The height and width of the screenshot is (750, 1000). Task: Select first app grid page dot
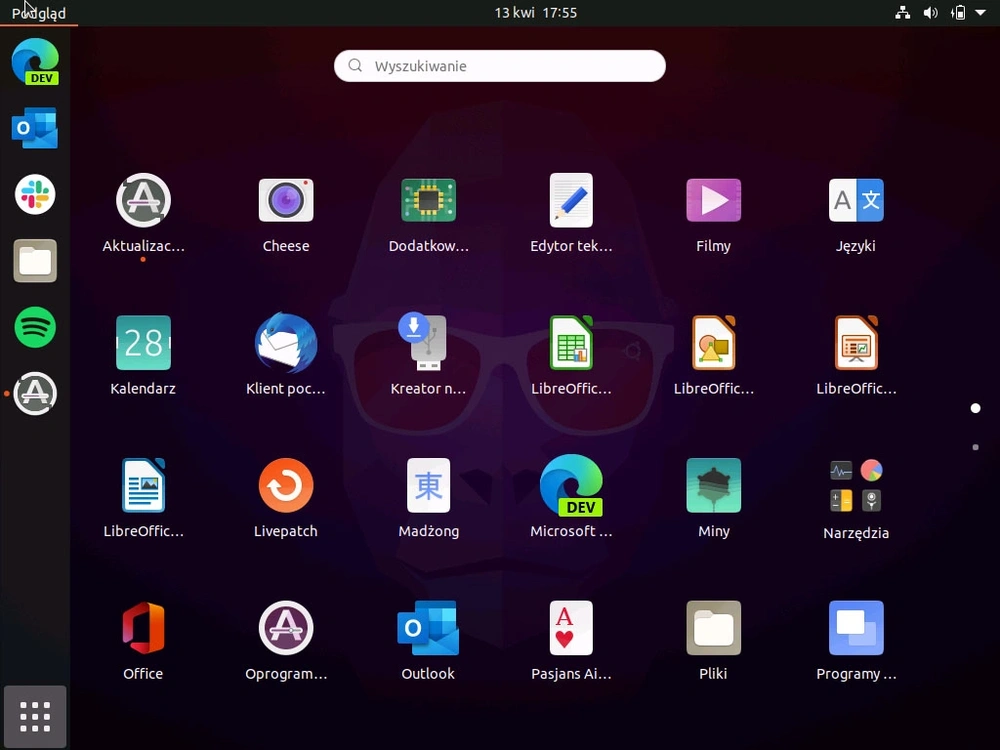point(975,408)
